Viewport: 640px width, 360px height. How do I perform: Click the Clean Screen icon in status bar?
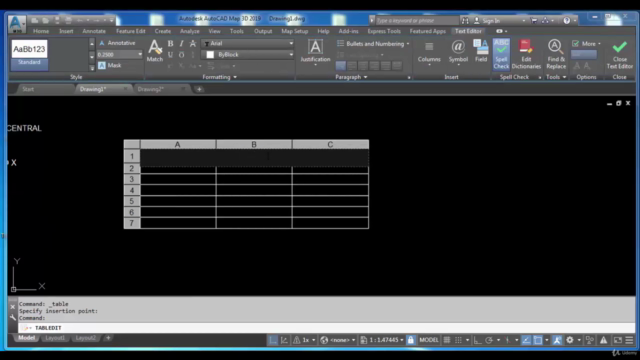(x=618, y=340)
